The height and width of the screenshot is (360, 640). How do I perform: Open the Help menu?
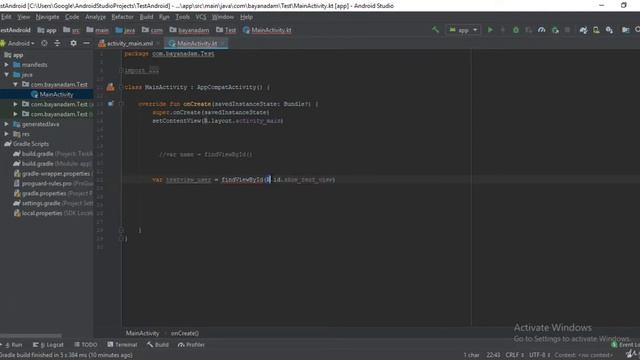coord(246,17)
